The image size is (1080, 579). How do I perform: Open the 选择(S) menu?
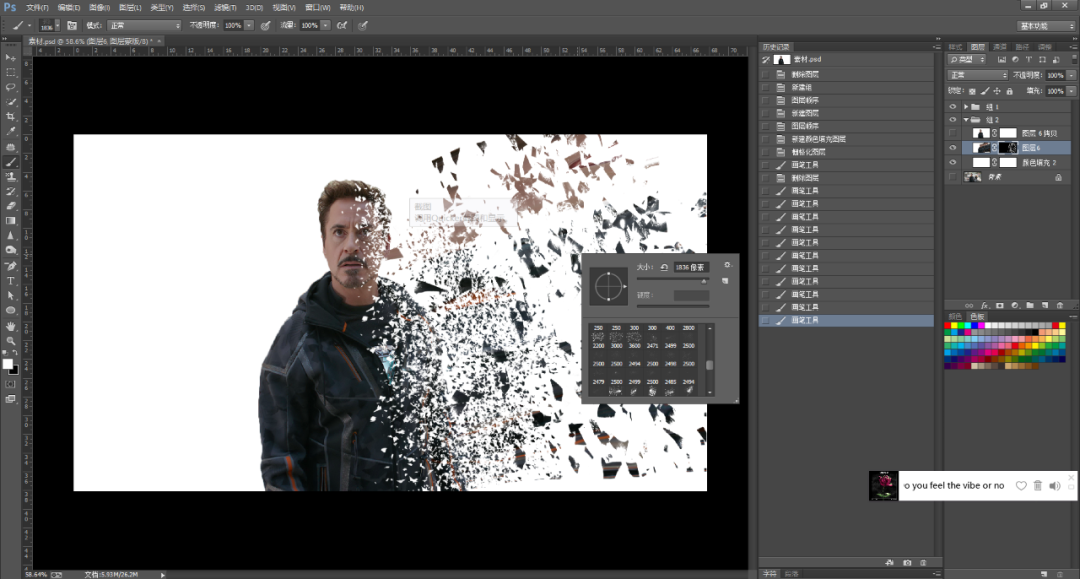click(194, 8)
